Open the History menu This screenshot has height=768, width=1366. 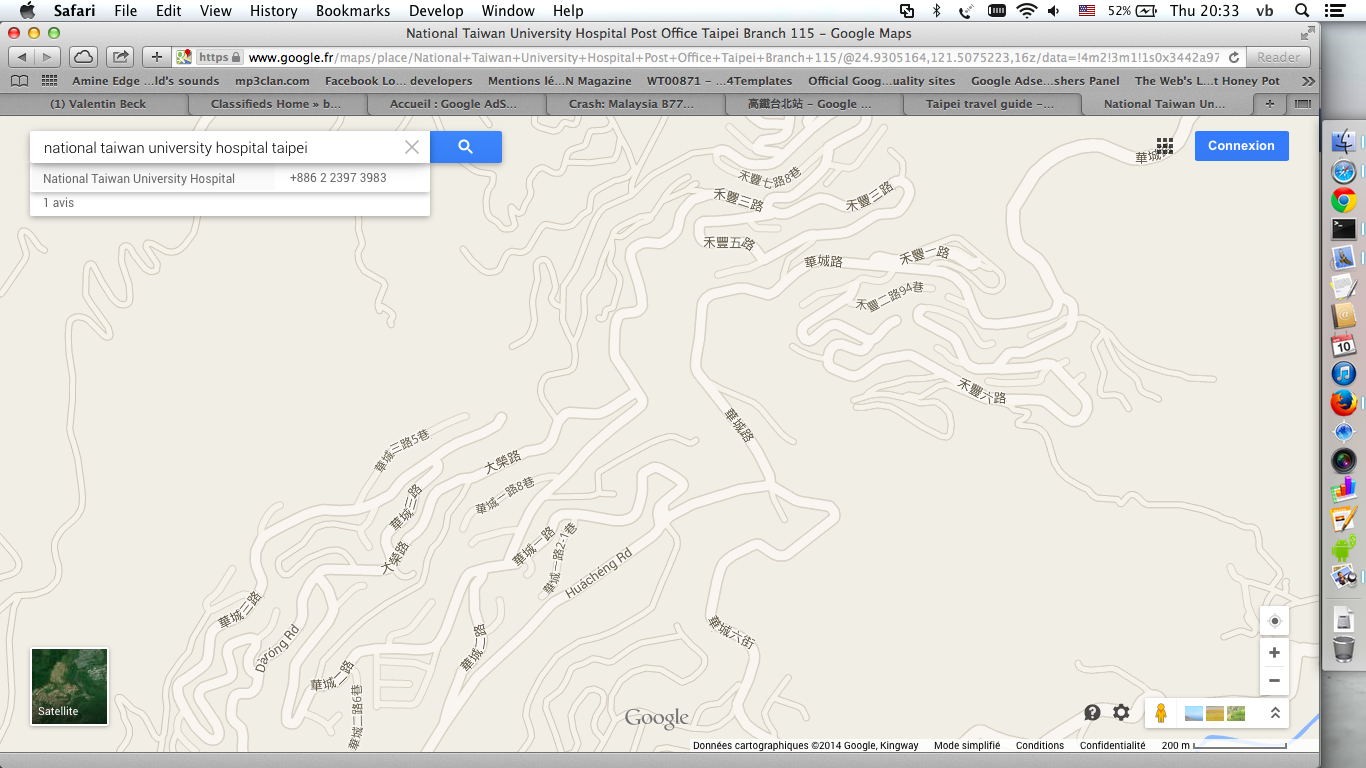click(273, 11)
